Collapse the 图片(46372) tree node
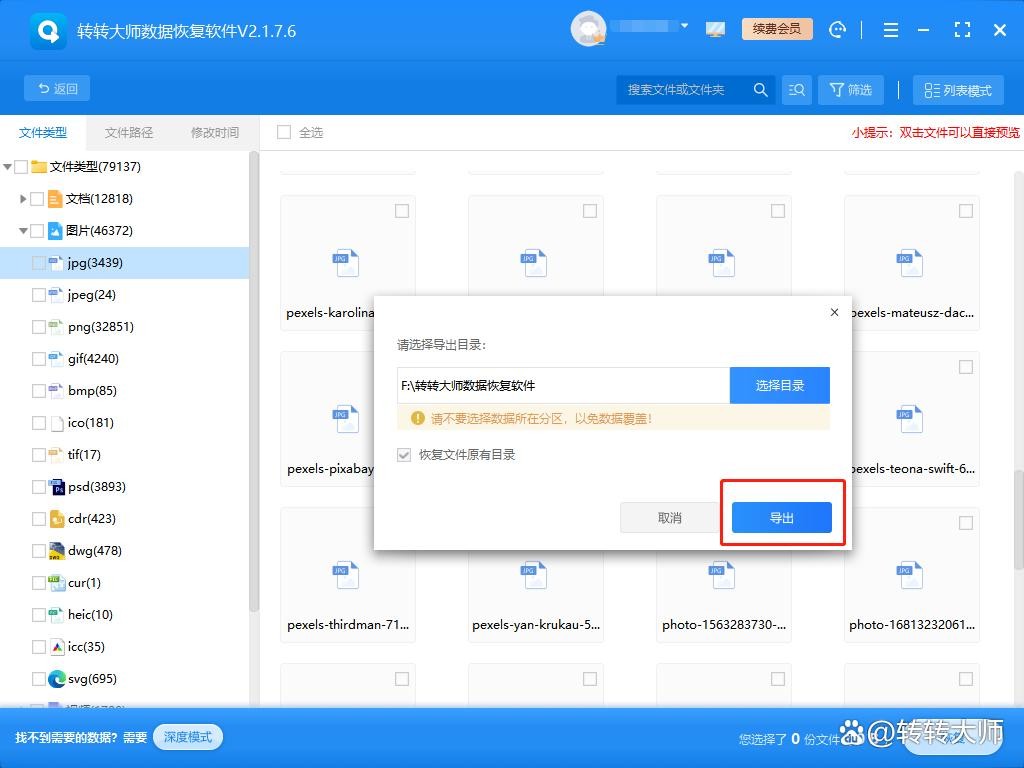 coord(23,231)
